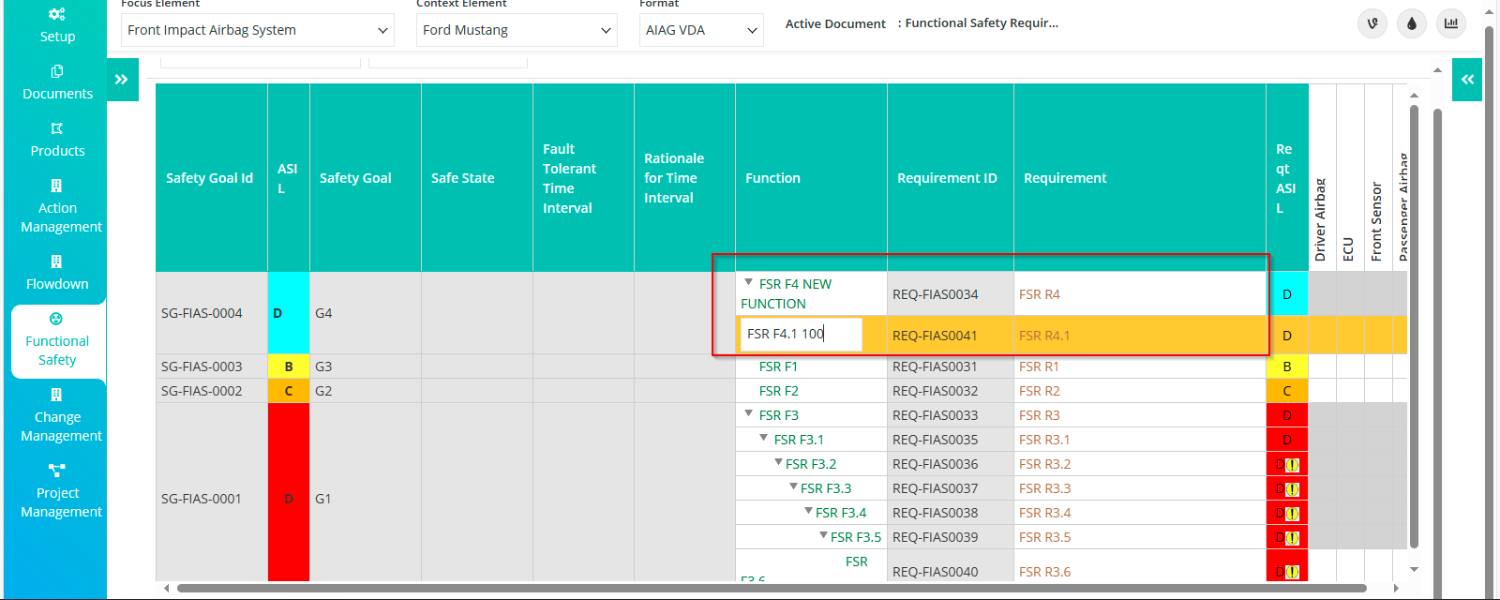This screenshot has width=1500, height=600.
Task: Click the scroll down arrow of the table
Action: pyautogui.click(x=1414, y=569)
